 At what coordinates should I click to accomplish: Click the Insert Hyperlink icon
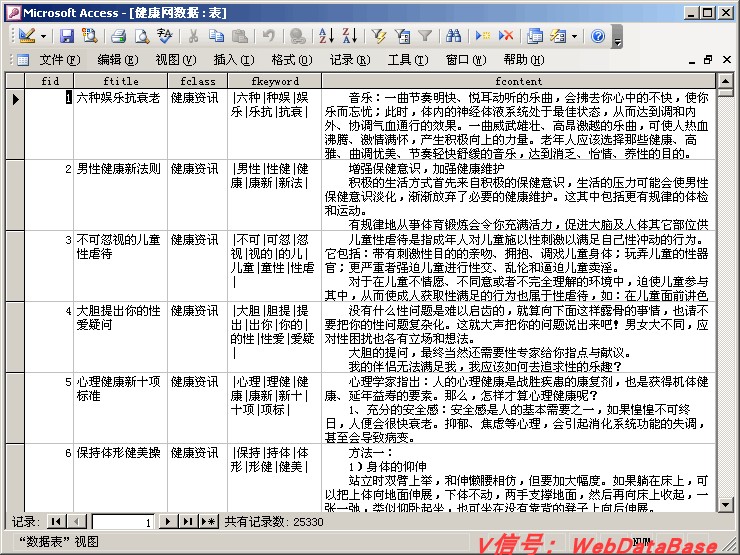tap(297, 36)
